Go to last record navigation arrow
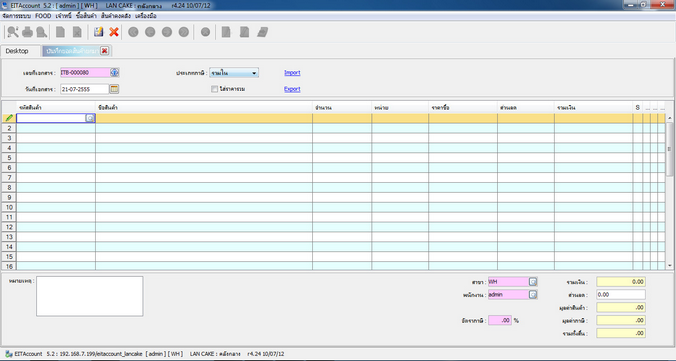676x361 pixels. click(184, 32)
